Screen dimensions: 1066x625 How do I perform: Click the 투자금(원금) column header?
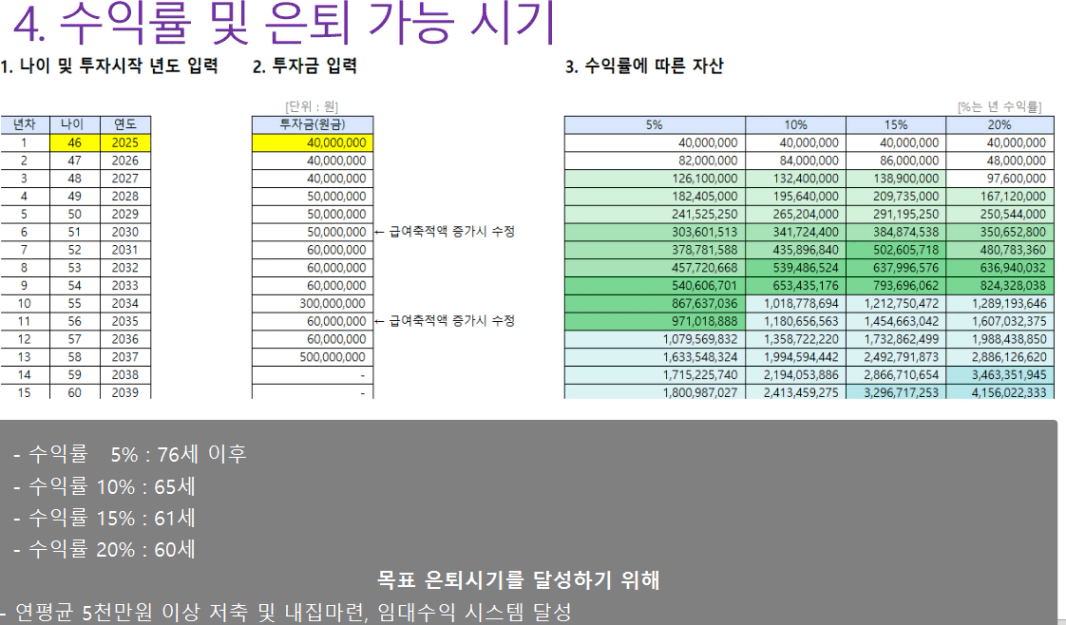(x=311, y=125)
